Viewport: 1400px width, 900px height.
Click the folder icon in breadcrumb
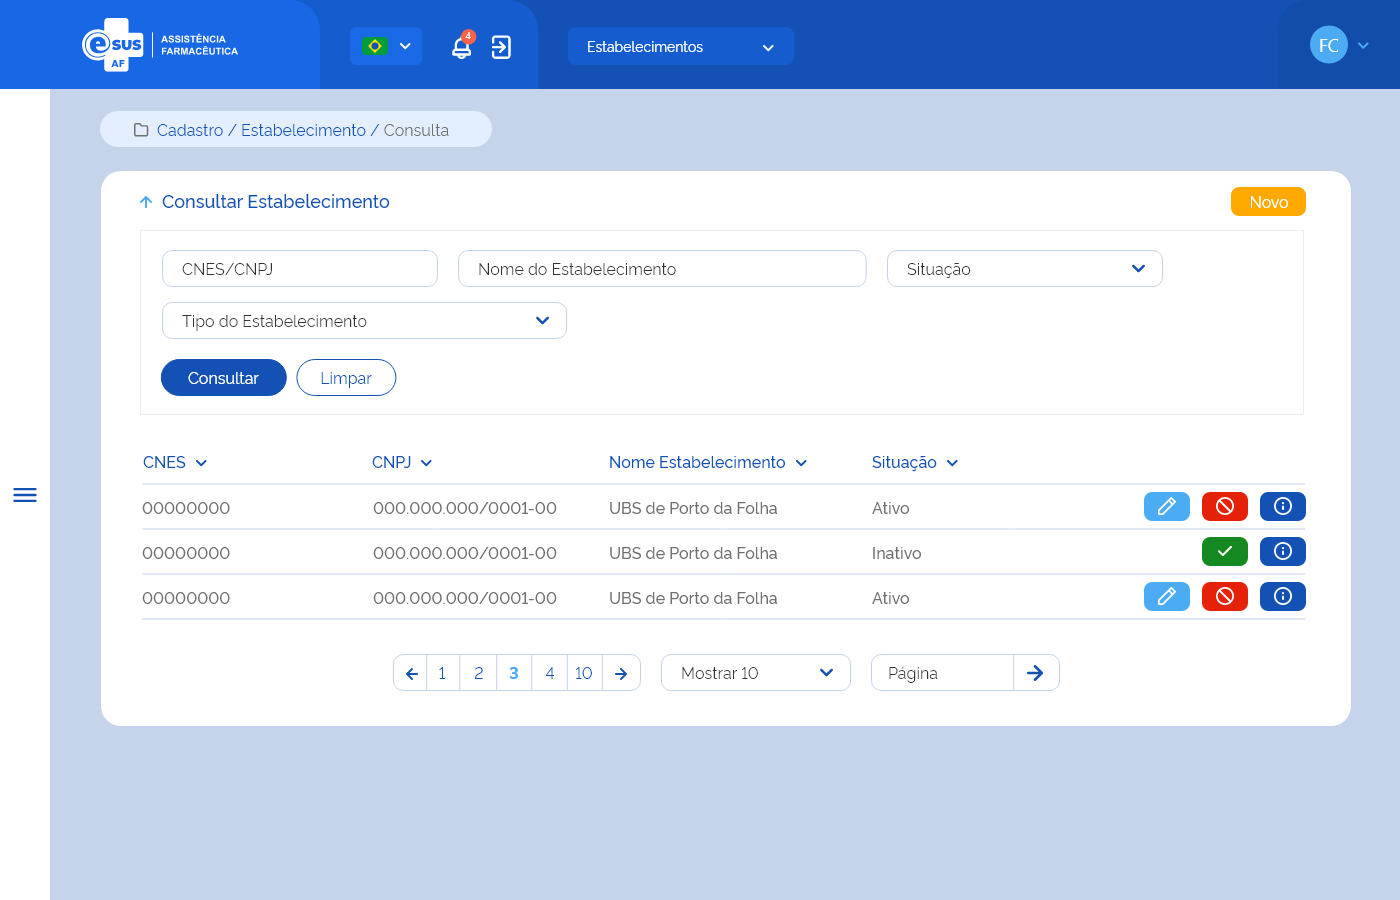pyautogui.click(x=141, y=130)
